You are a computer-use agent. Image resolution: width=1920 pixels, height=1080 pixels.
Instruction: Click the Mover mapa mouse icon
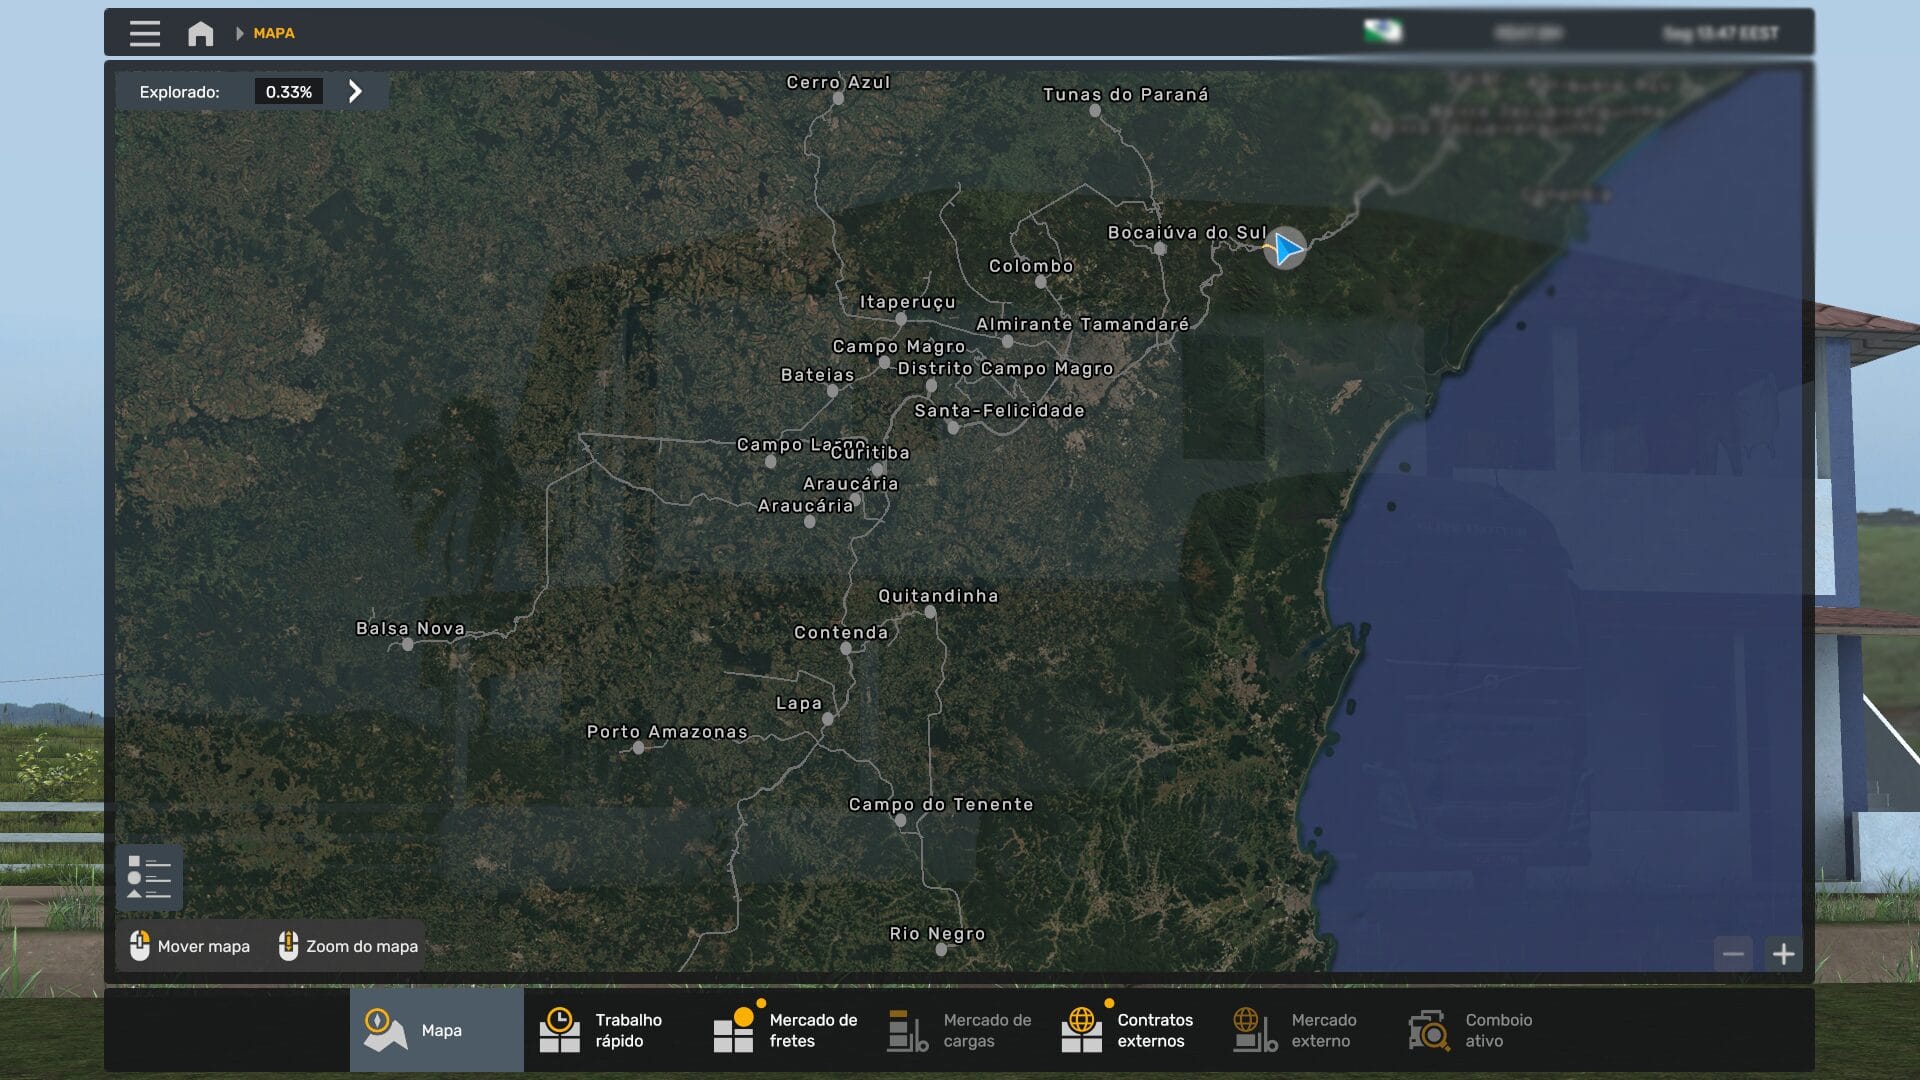pos(139,945)
